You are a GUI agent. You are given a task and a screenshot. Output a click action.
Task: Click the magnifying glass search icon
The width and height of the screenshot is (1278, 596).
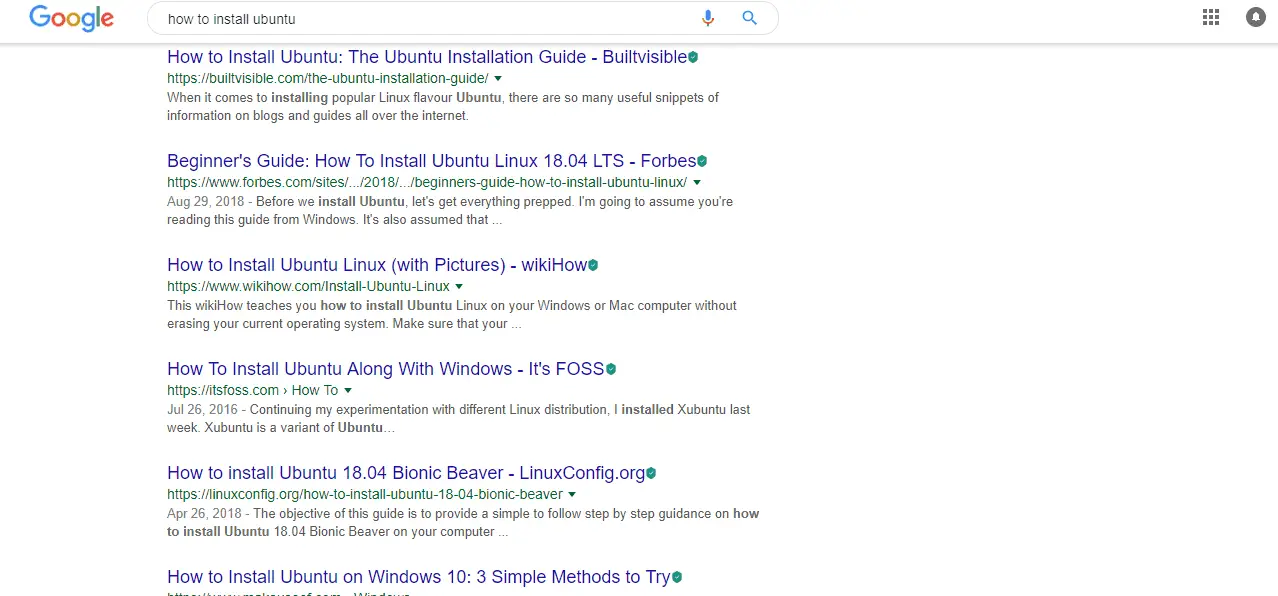[x=749, y=18]
